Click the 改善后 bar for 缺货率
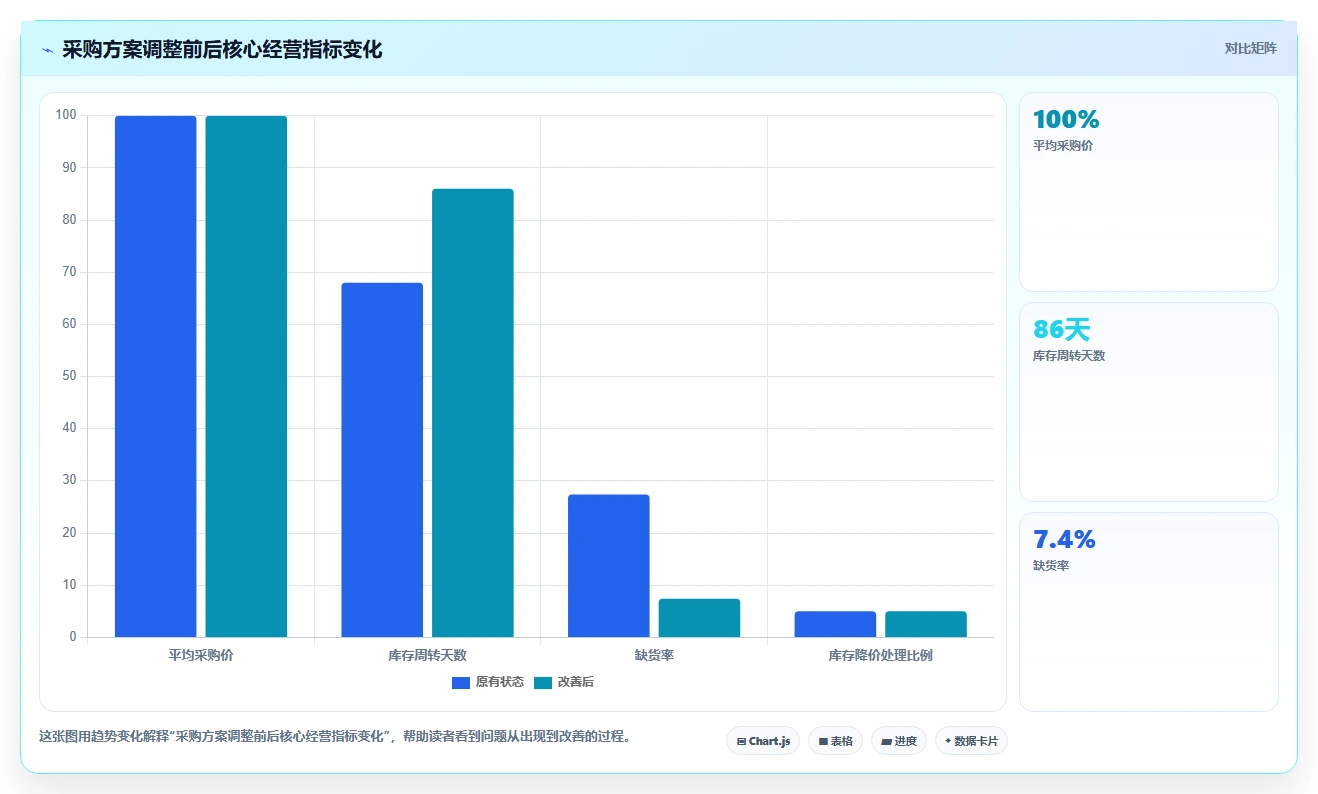 (699, 618)
